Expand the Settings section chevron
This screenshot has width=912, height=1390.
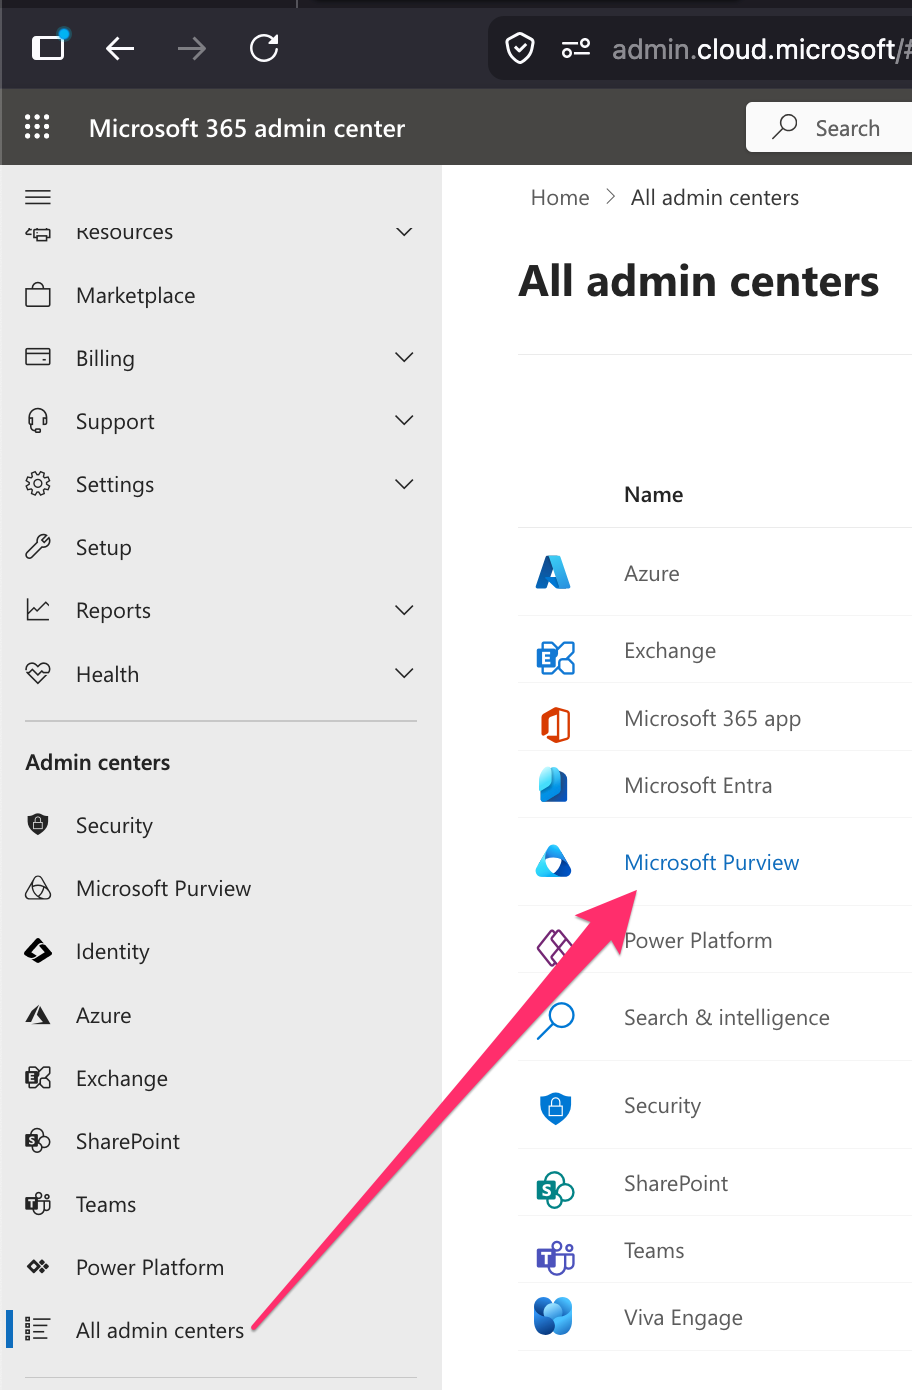pos(404,484)
